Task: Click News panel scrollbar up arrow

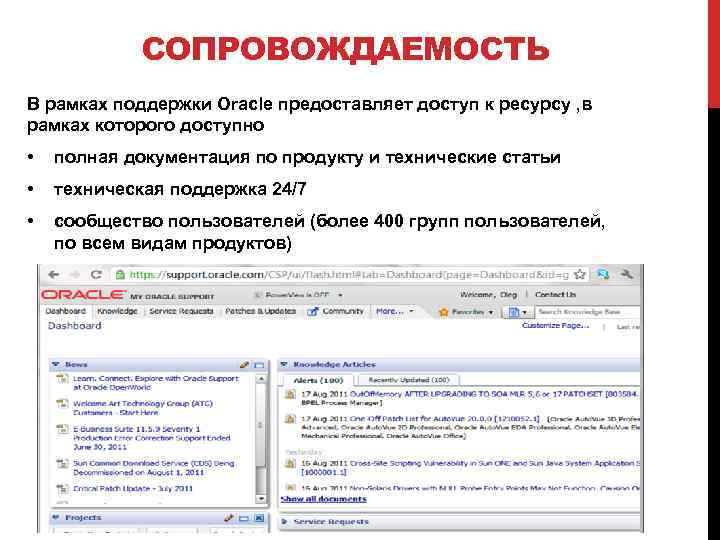Action: (261, 380)
